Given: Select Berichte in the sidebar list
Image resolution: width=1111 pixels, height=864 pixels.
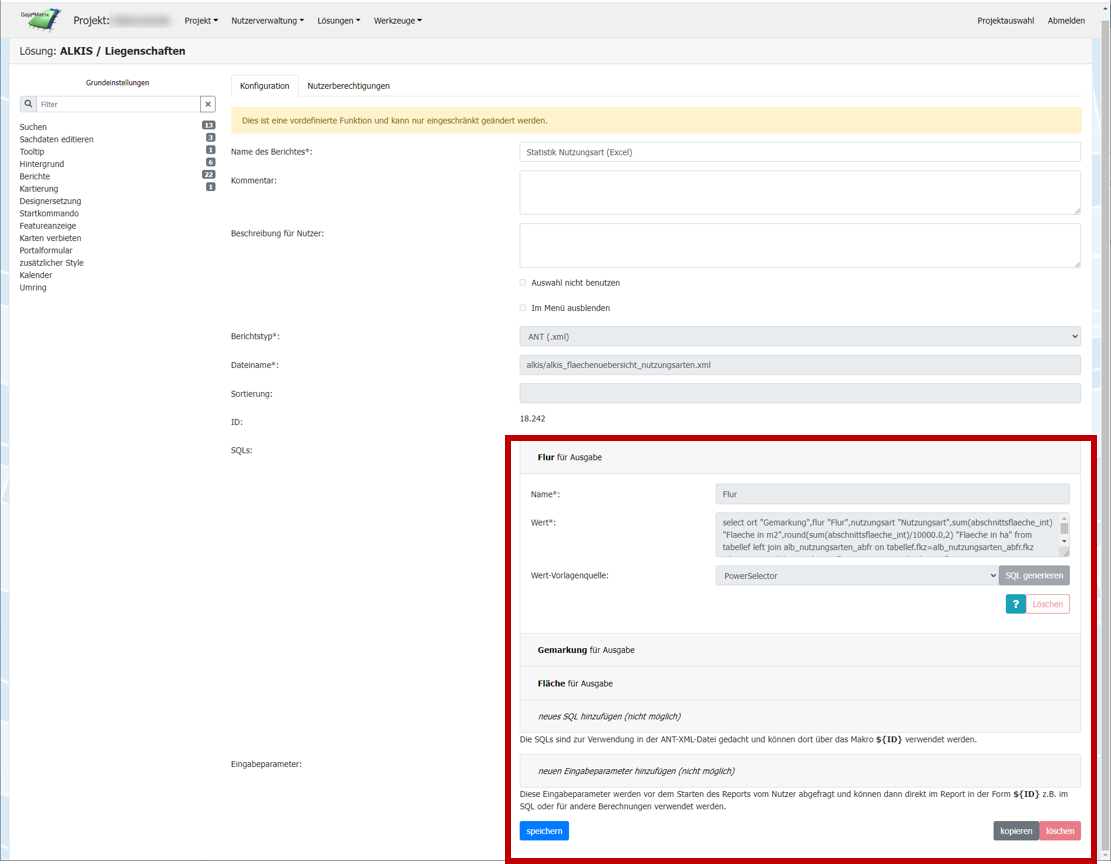Looking at the screenshot, I should pyautogui.click(x=35, y=176).
